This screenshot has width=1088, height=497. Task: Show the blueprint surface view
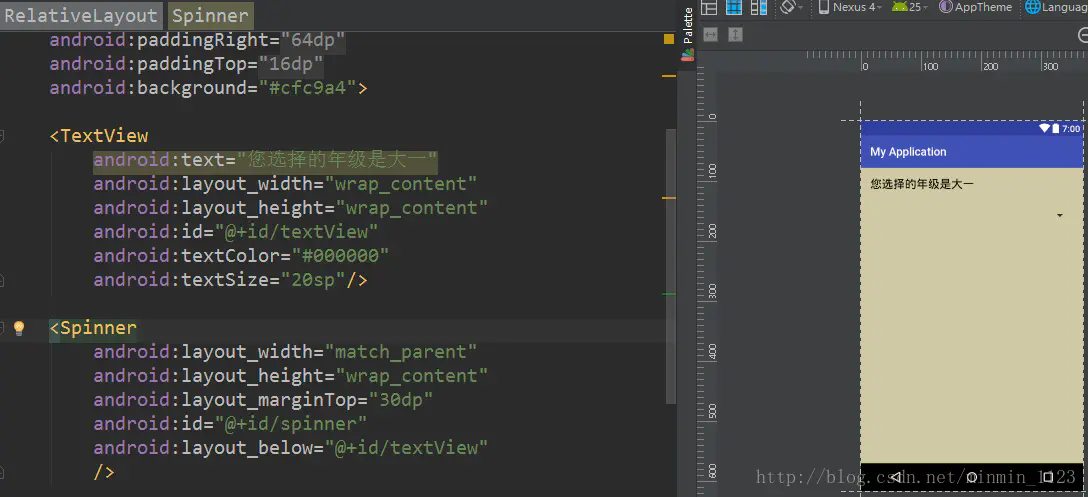point(733,7)
